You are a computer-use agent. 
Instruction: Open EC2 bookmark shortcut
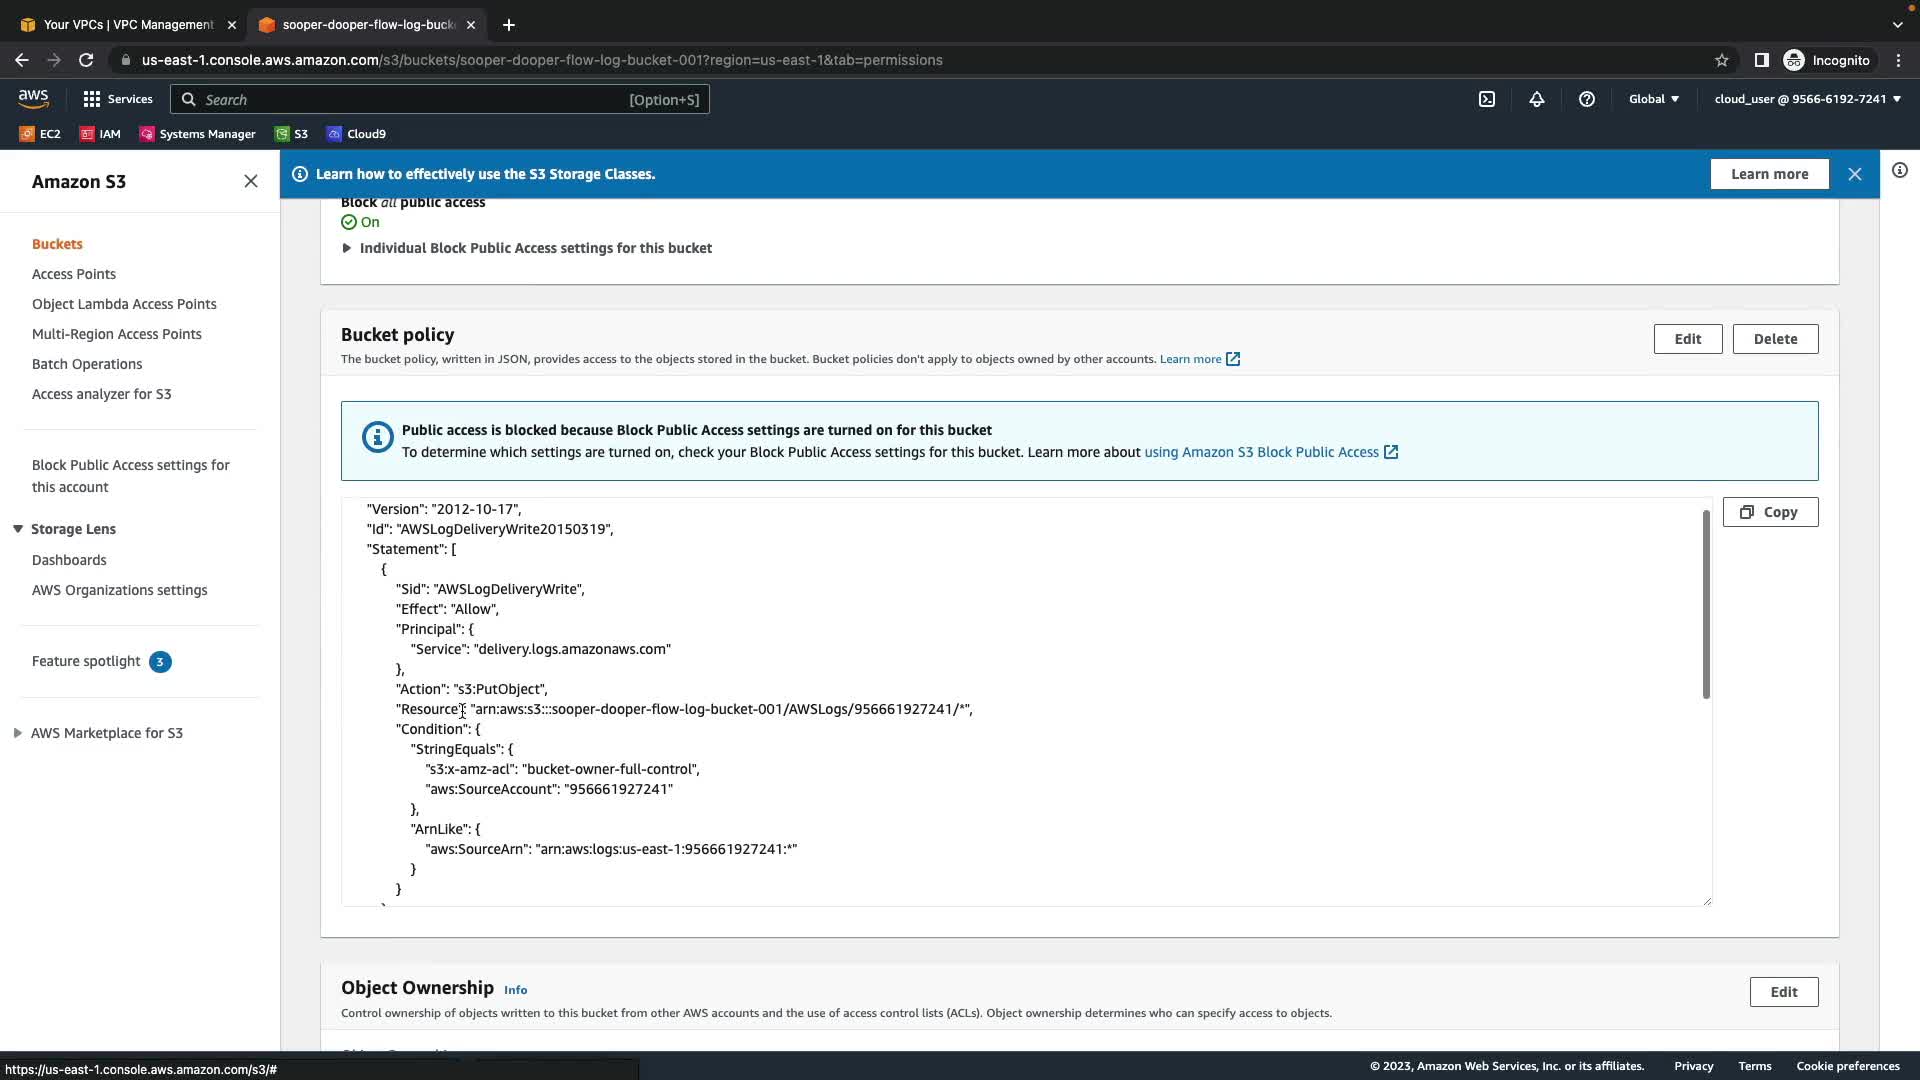click(x=40, y=134)
